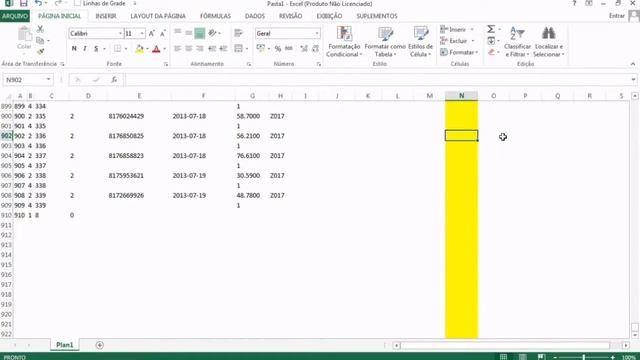This screenshot has width=640, height=360.
Task: Copy the selected cells
Action: (40, 40)
